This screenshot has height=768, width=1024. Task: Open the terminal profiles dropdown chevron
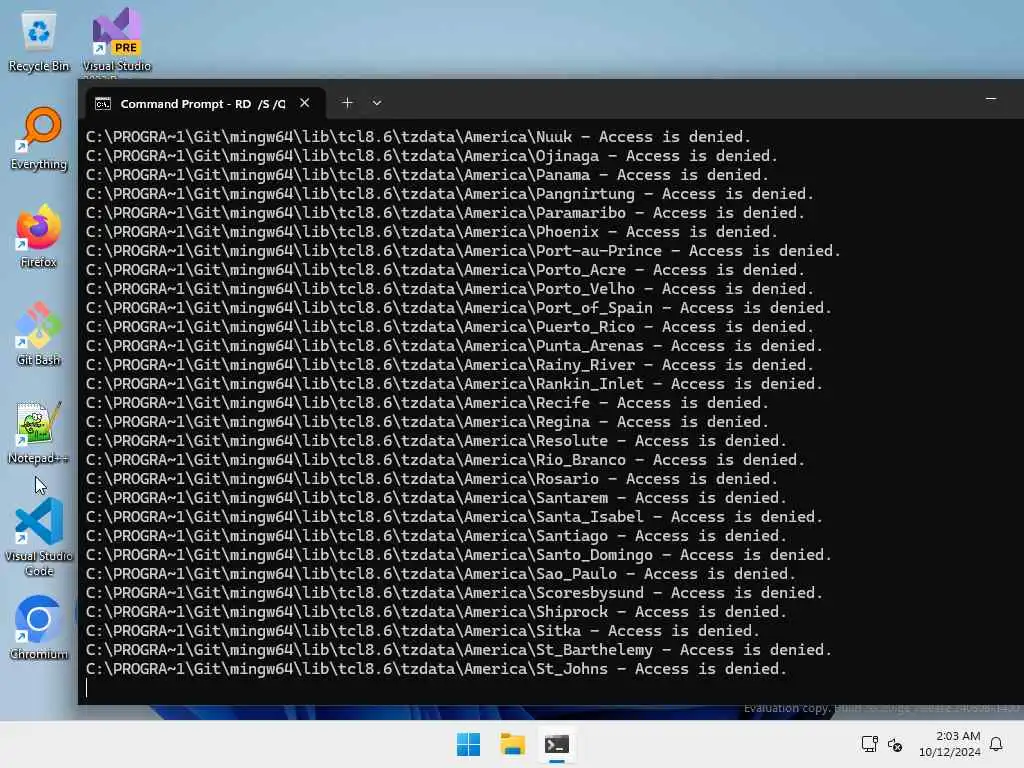(377, 103)
